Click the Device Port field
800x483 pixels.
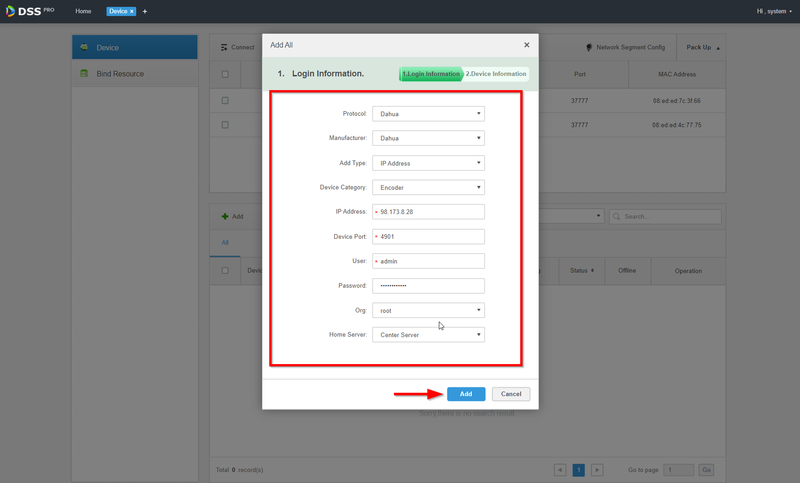[428, 237]
